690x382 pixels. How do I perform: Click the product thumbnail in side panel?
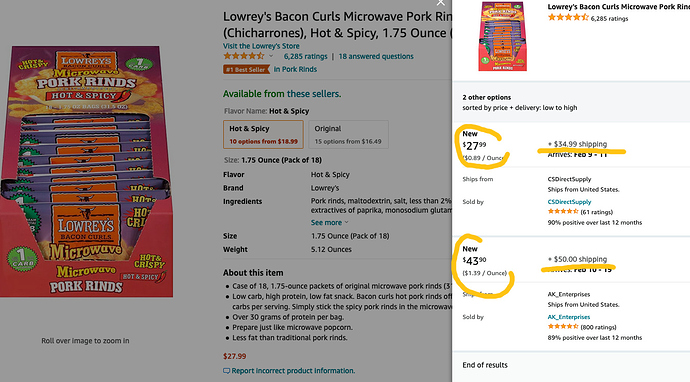503,36
